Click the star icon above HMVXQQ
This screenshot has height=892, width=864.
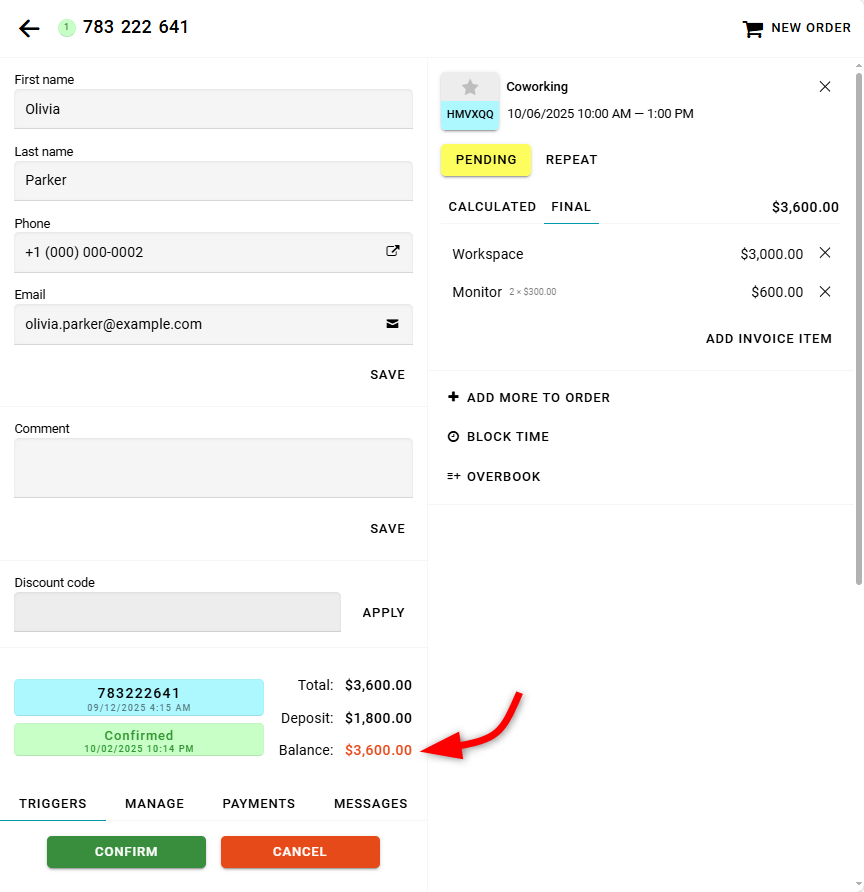(470, 87)
